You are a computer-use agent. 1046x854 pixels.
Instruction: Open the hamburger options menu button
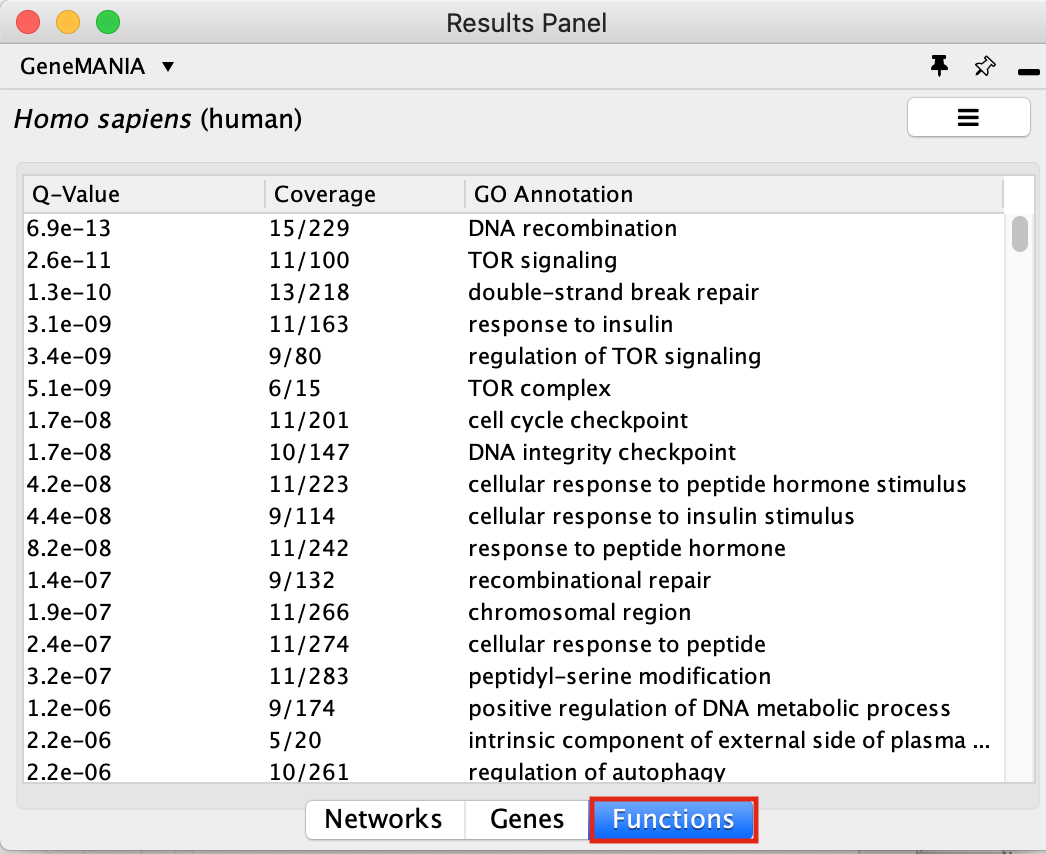click(x=967, y=117)
